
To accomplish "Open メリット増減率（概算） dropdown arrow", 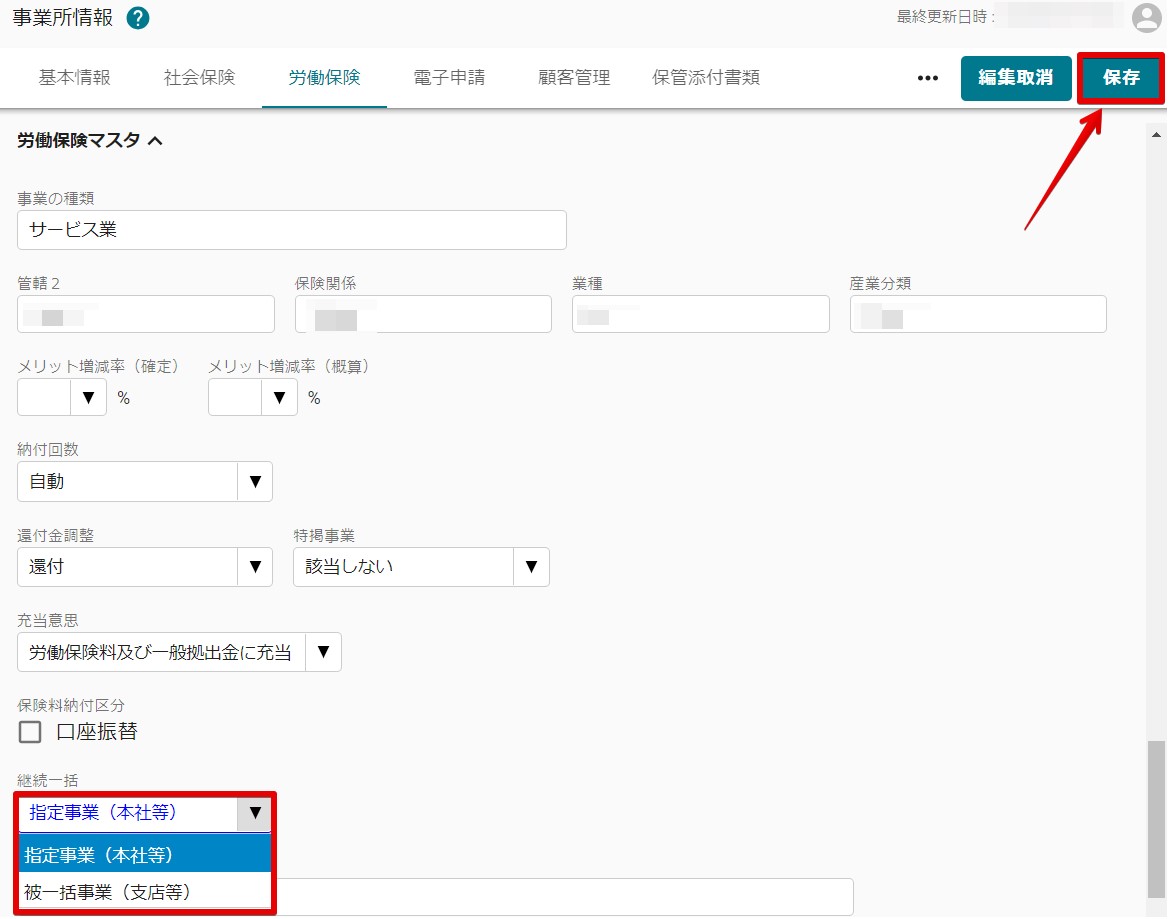I will tap(279, 398).
